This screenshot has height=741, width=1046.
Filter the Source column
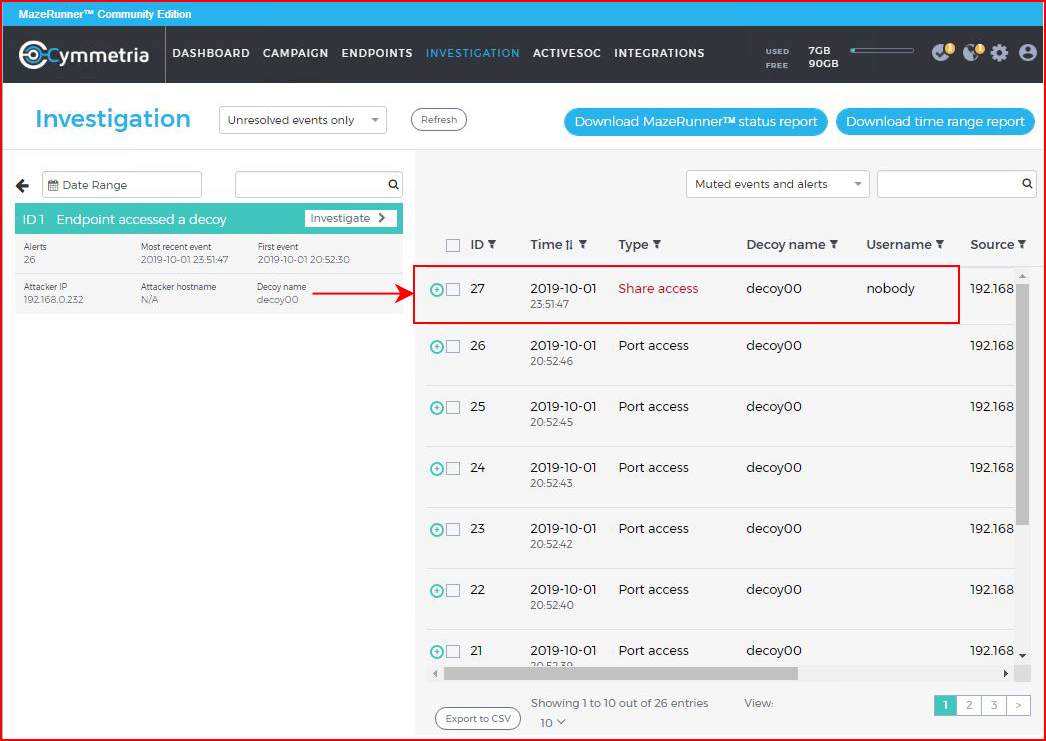pos(1022,245)
